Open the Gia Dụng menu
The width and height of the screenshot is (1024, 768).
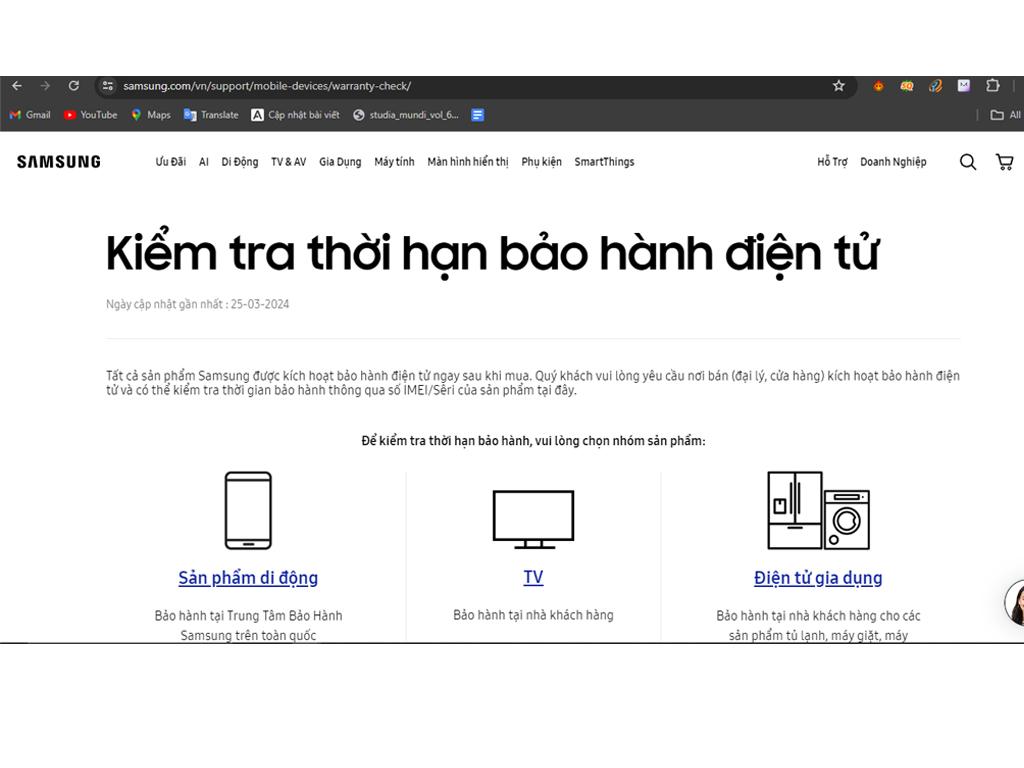tap(340, 162)
